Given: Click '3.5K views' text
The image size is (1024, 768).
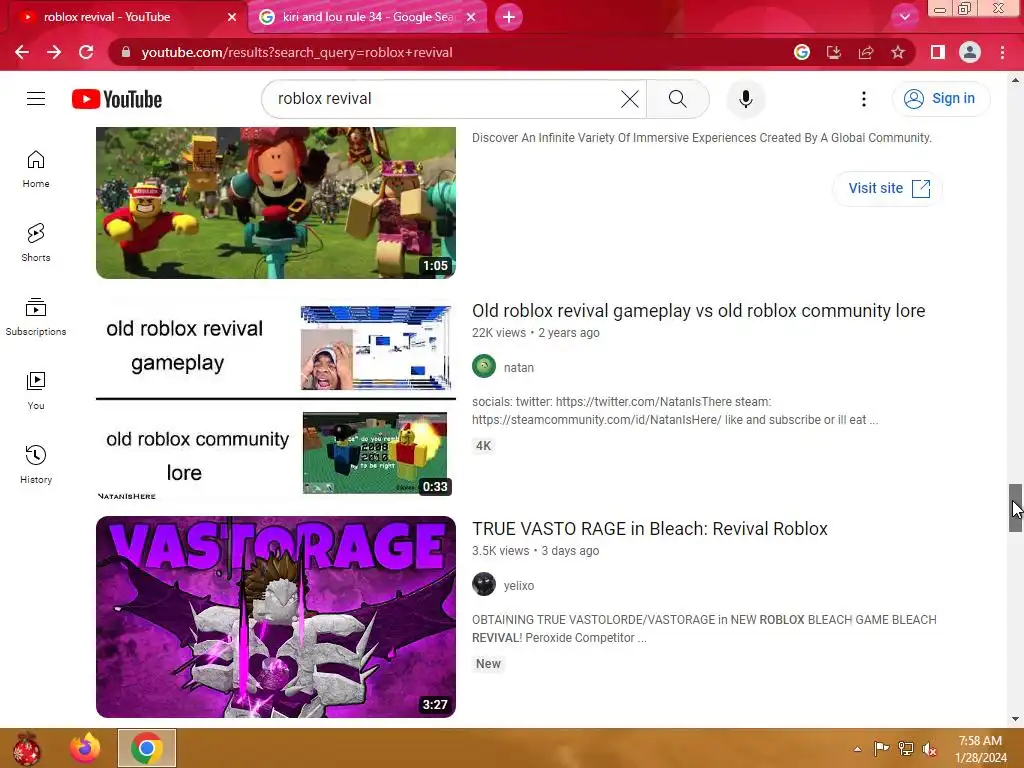Looking at the screenshot, I should click(501, 551).
